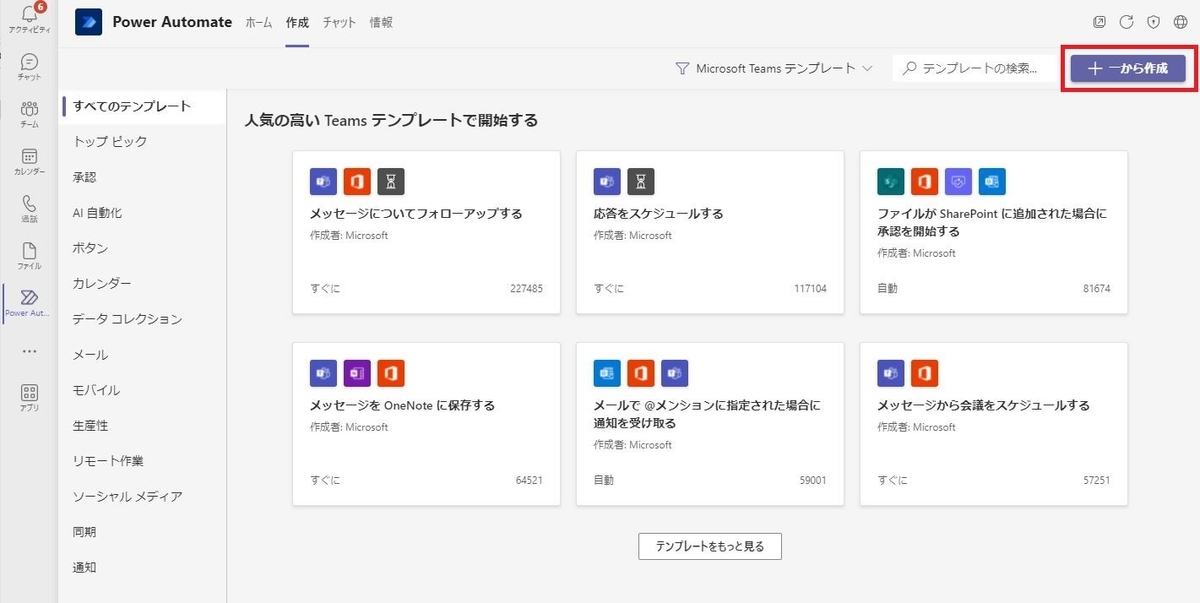
Task: Click usage count 117104
Action: click(809, 288)
